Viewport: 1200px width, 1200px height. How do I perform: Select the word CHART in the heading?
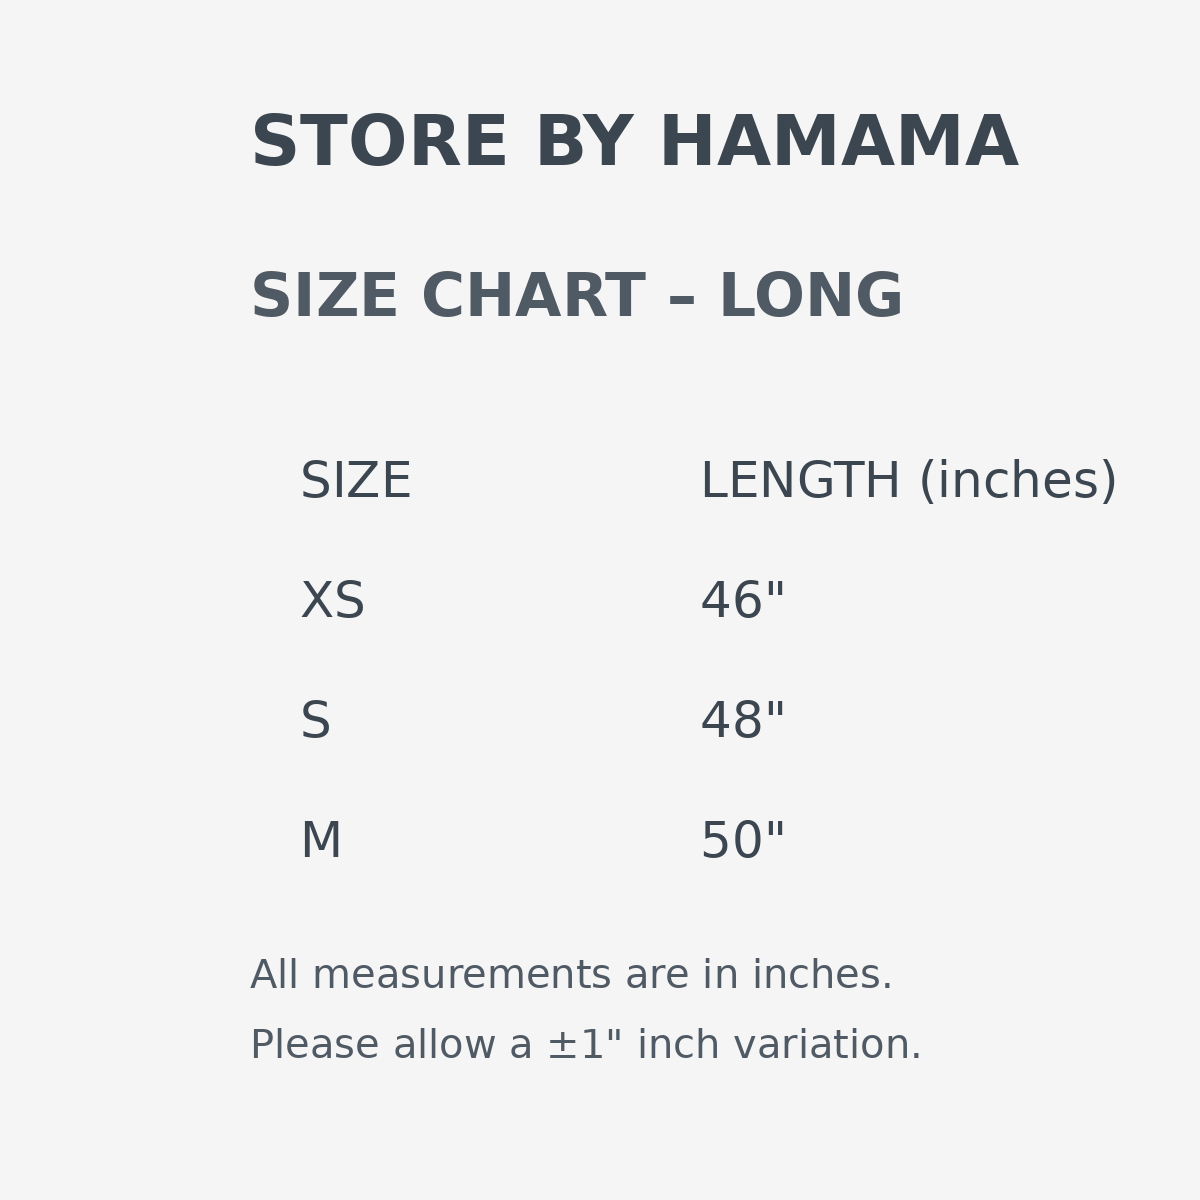click(x=533, y=298)
